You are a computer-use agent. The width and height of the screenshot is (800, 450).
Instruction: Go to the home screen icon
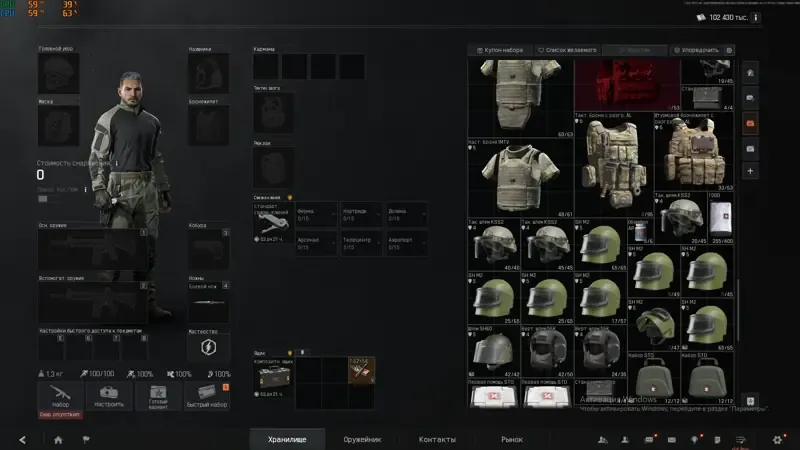point(58,440)
